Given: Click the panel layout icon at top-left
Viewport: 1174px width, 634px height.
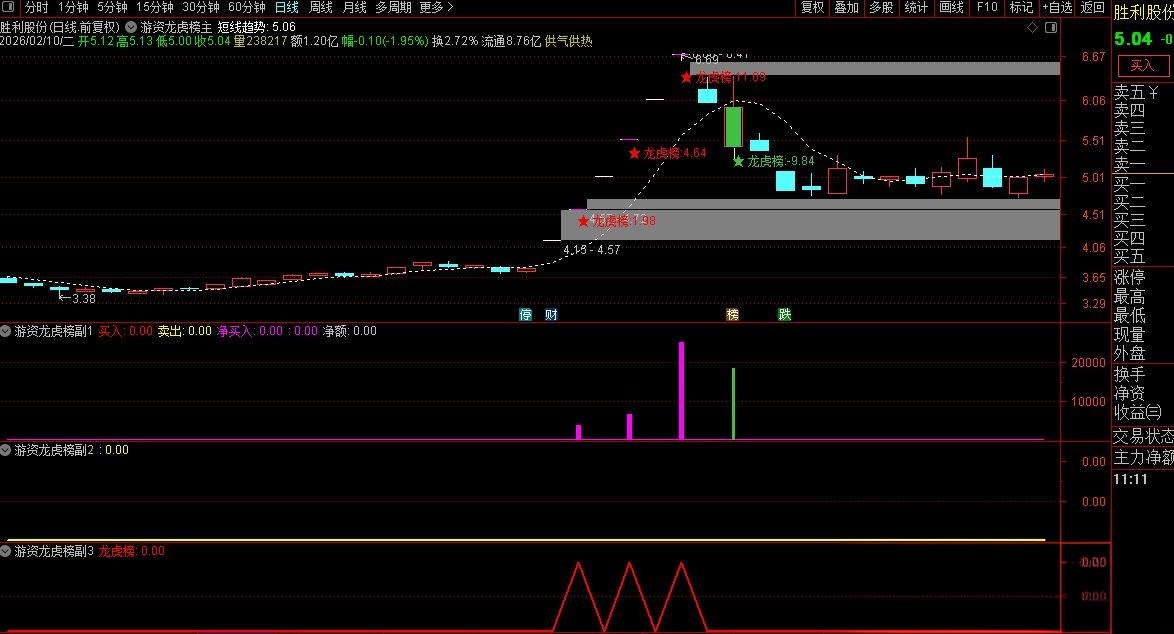Looking at the screenshot, I should 10,7.
